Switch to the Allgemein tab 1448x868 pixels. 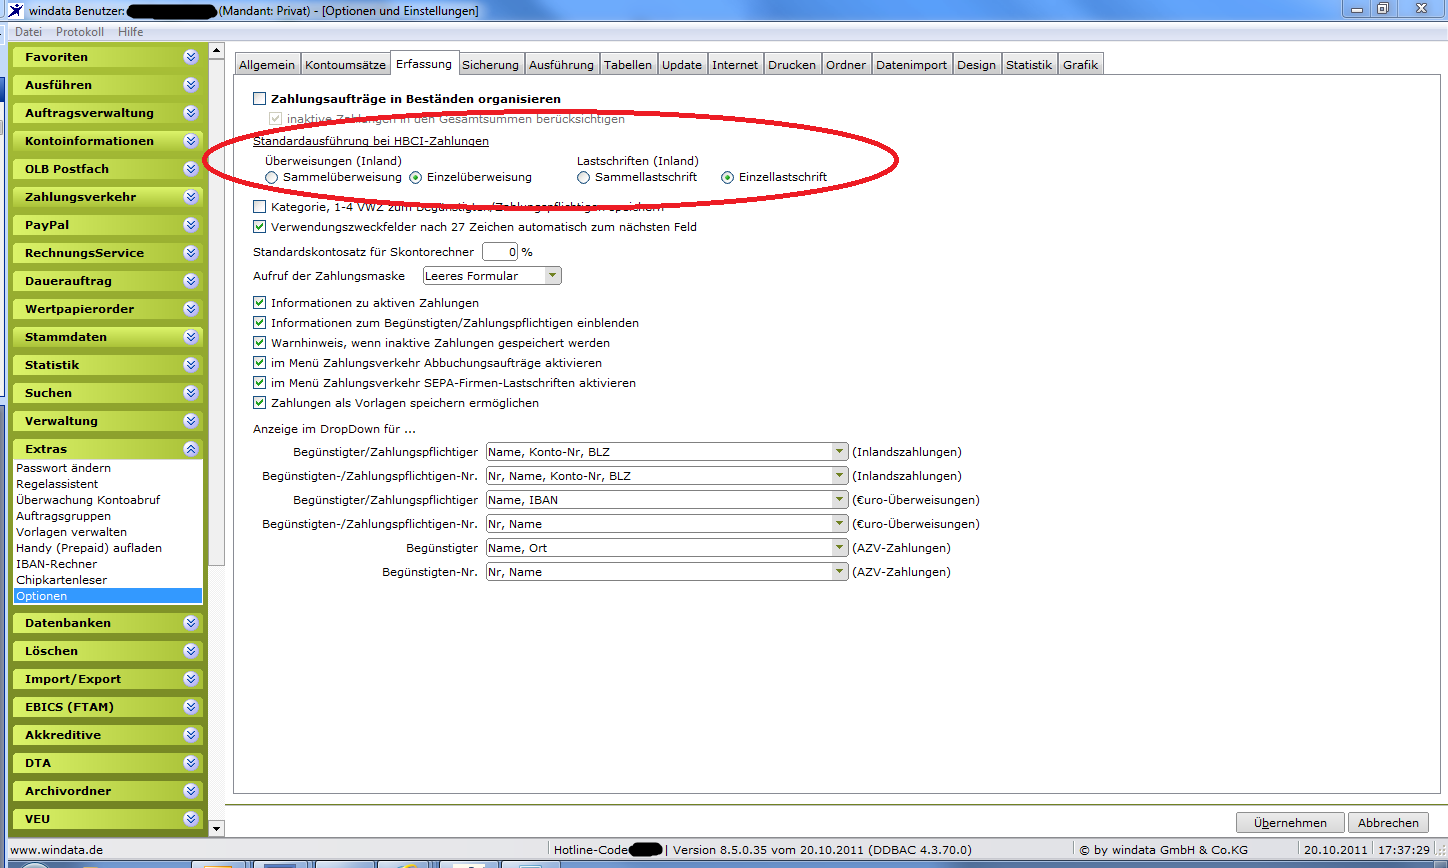coord(267,65)
